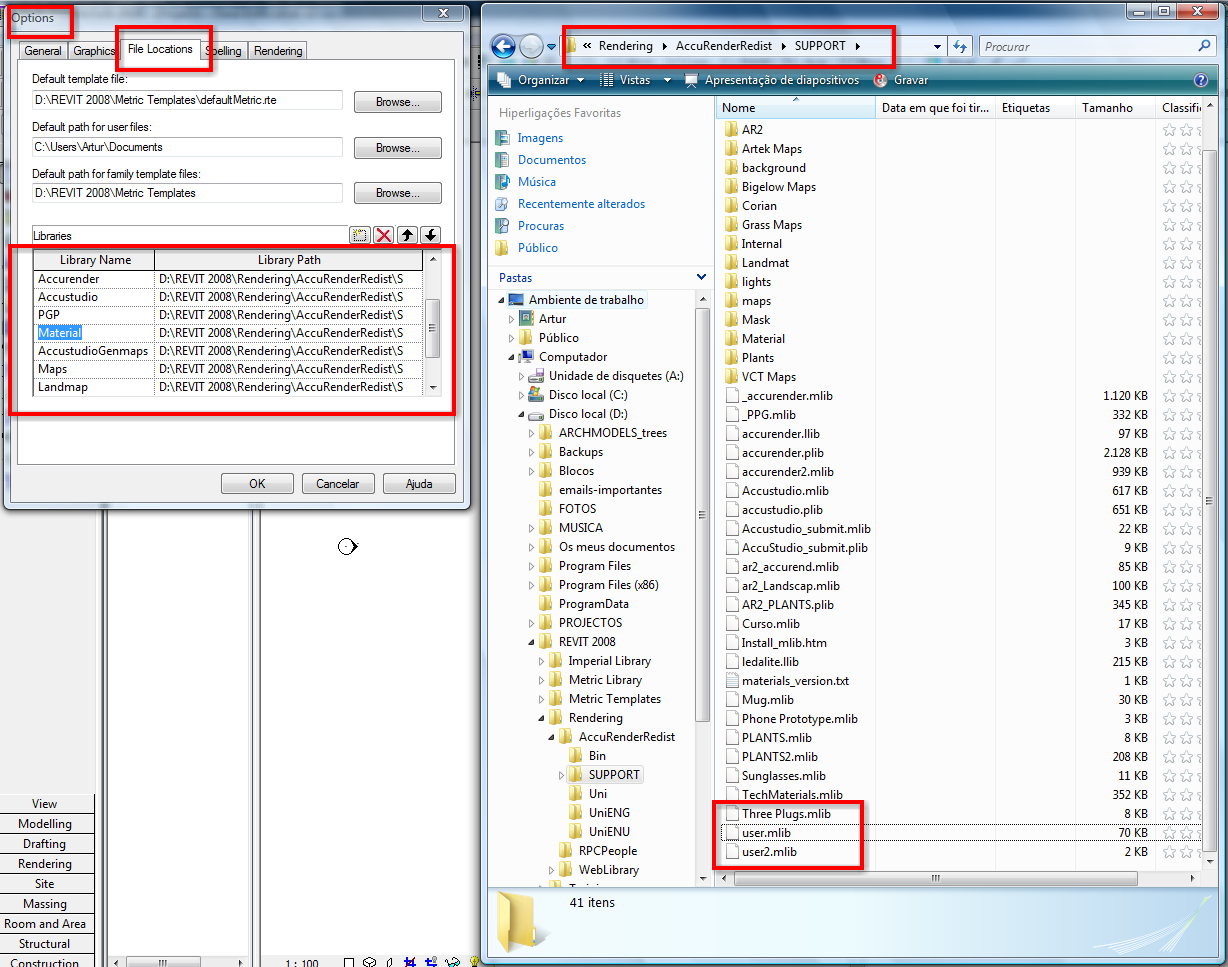Expand ARCHMODELS_trees folder in tree
The height and width of the screenshot is (967, 1228).
click(x=532, y=433)
